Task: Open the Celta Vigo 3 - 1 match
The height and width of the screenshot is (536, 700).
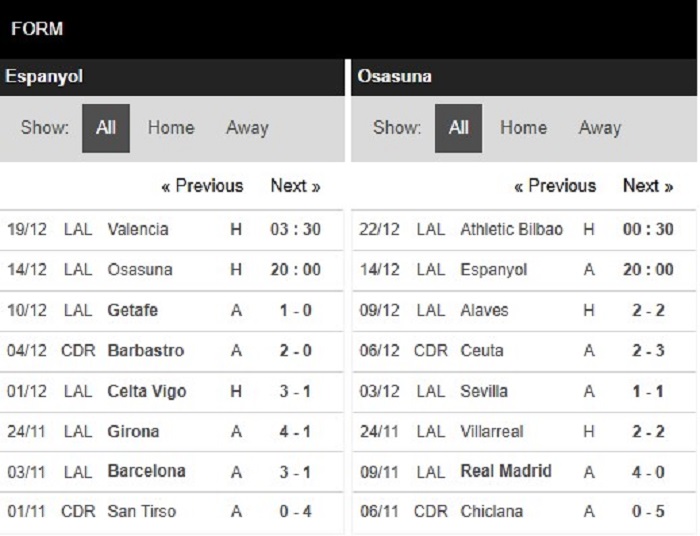Action: 171,391
